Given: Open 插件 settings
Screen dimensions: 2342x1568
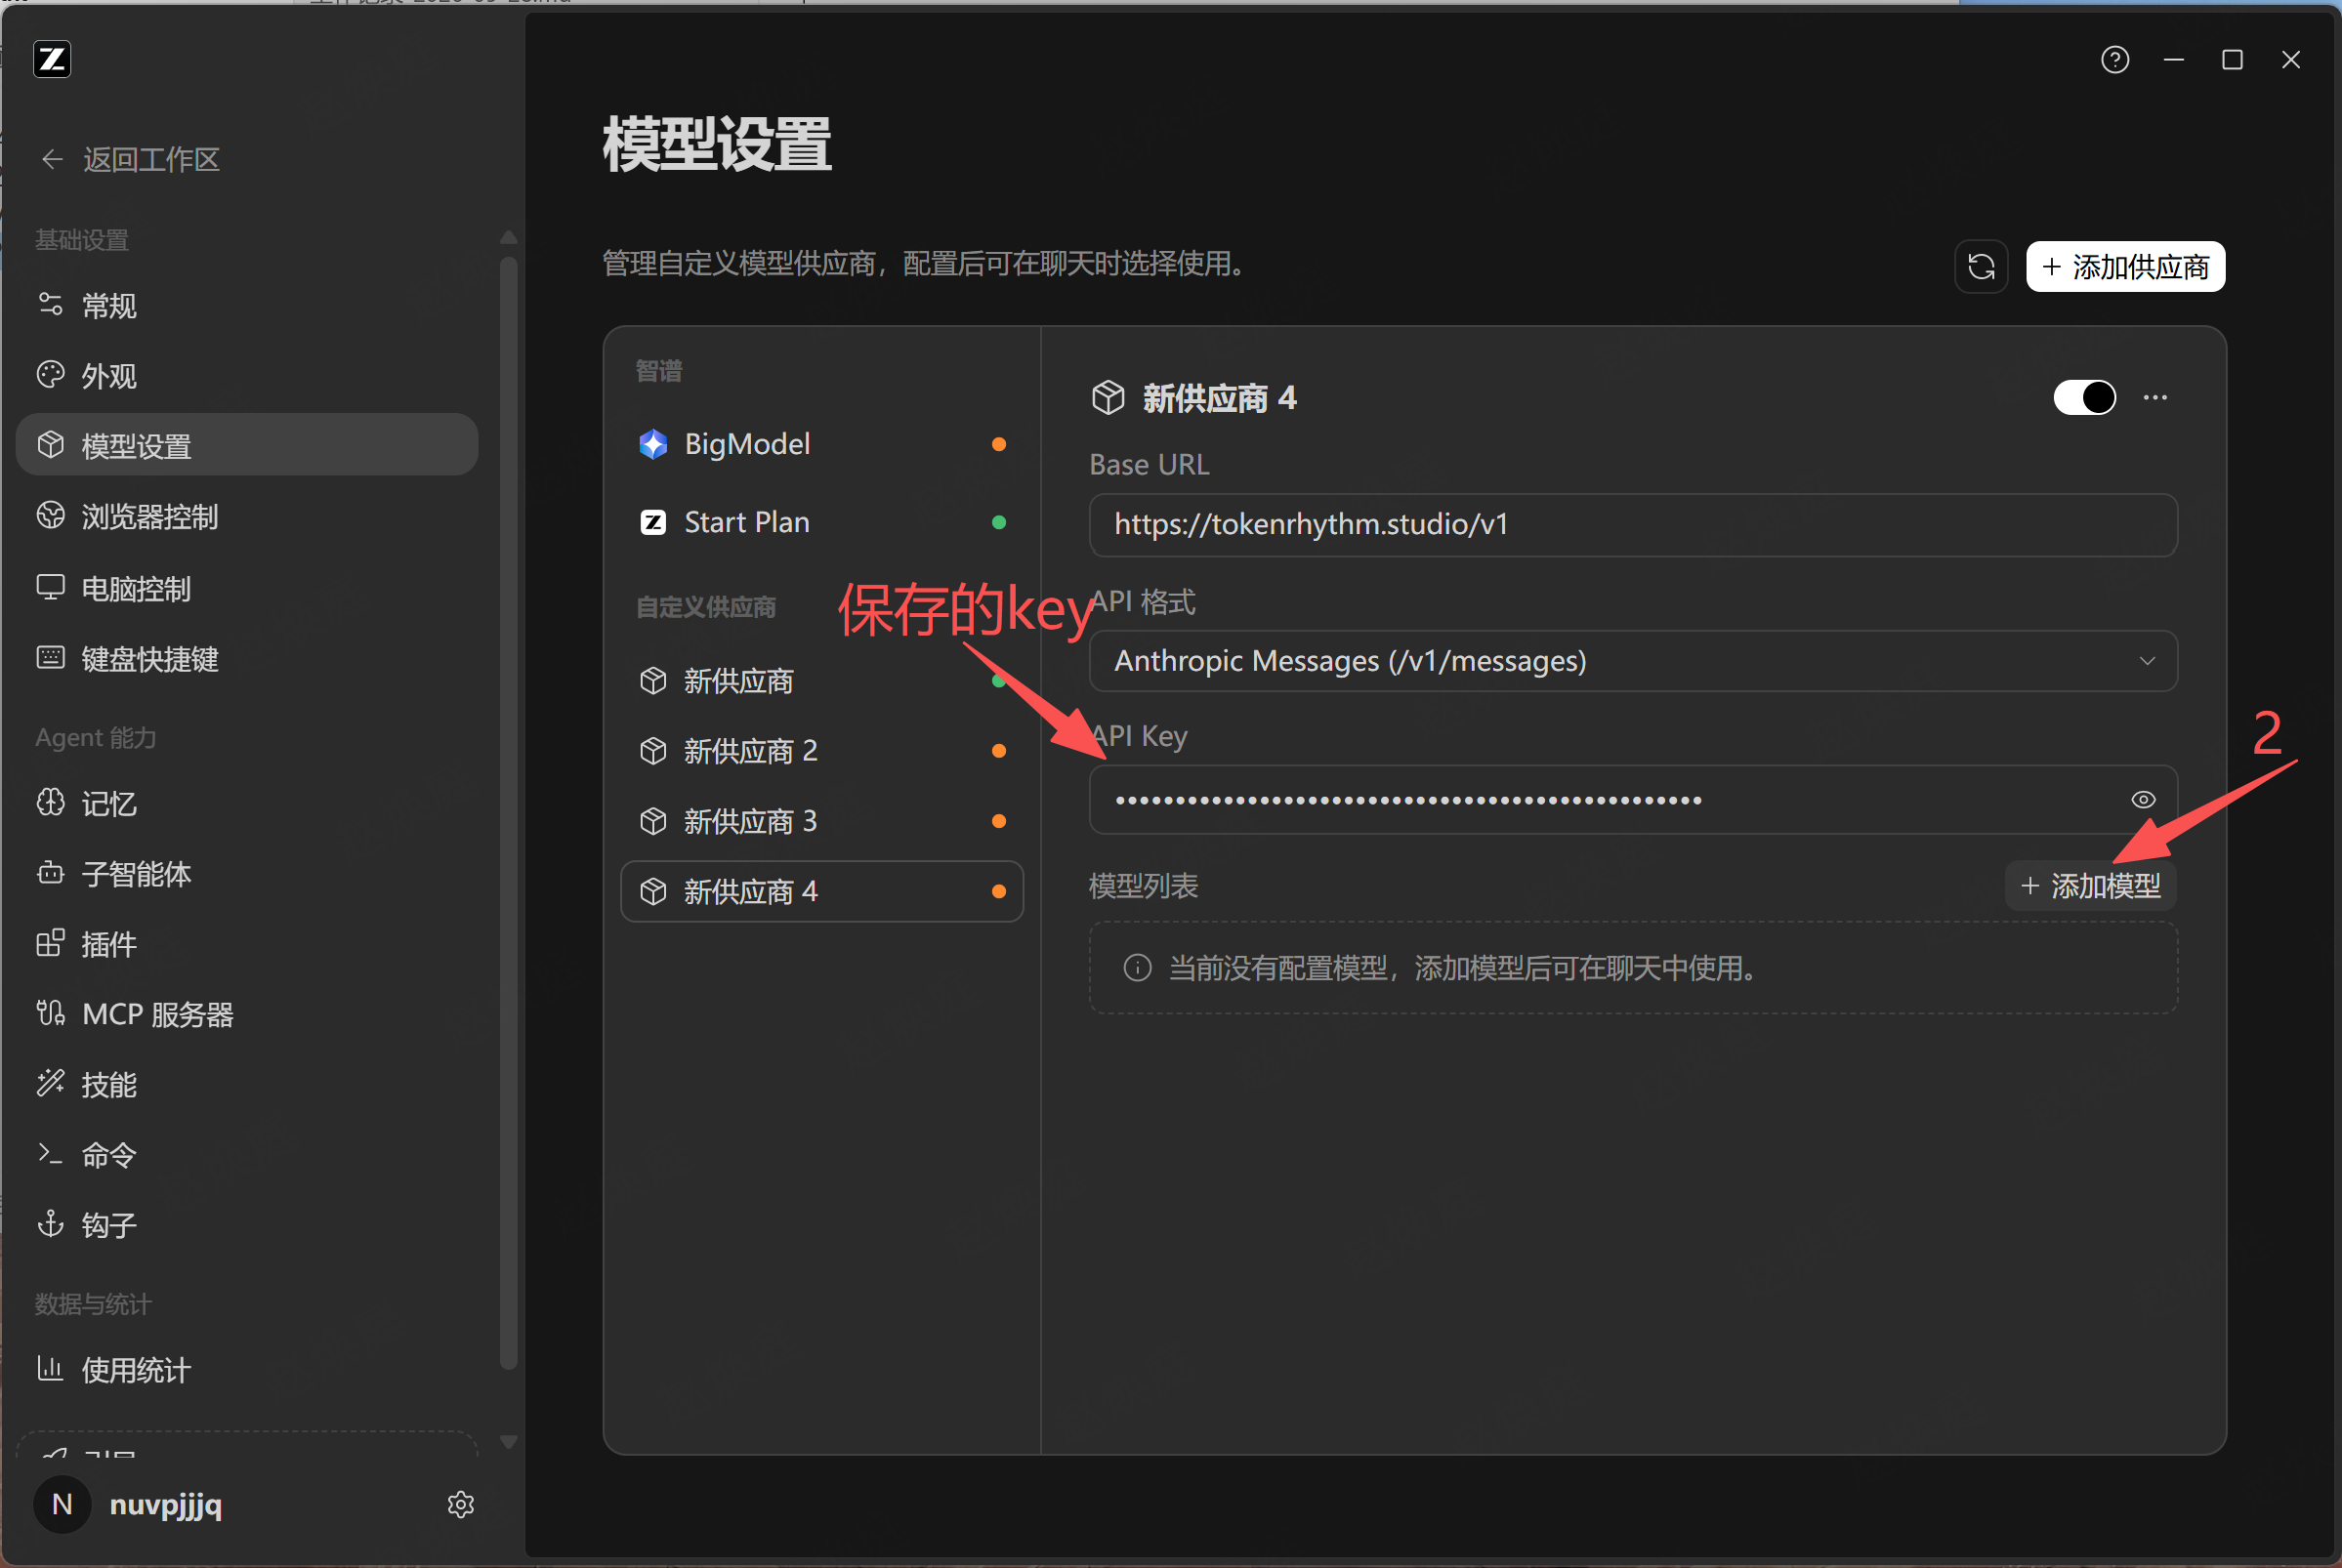Looking at the screenshot, I should coord(246,944).
